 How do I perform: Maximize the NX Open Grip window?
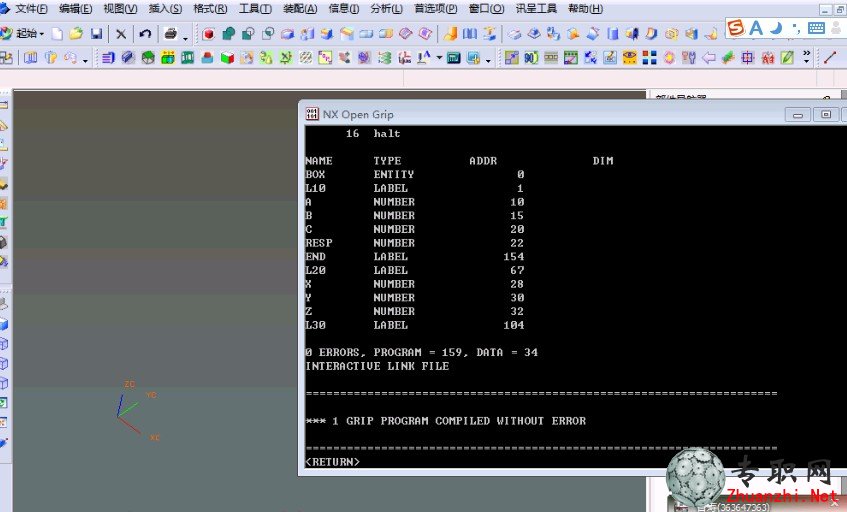tap(826, 114)
